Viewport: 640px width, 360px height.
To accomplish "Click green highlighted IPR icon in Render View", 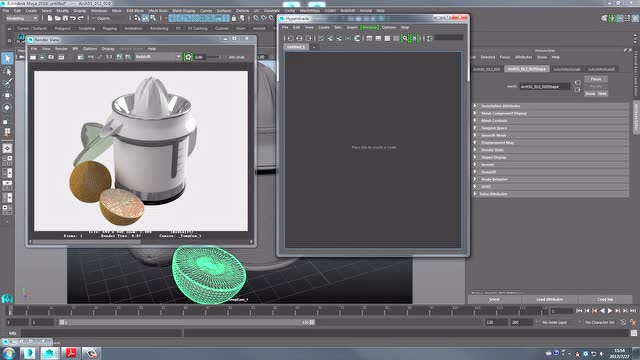I will (x=188, y=57).
